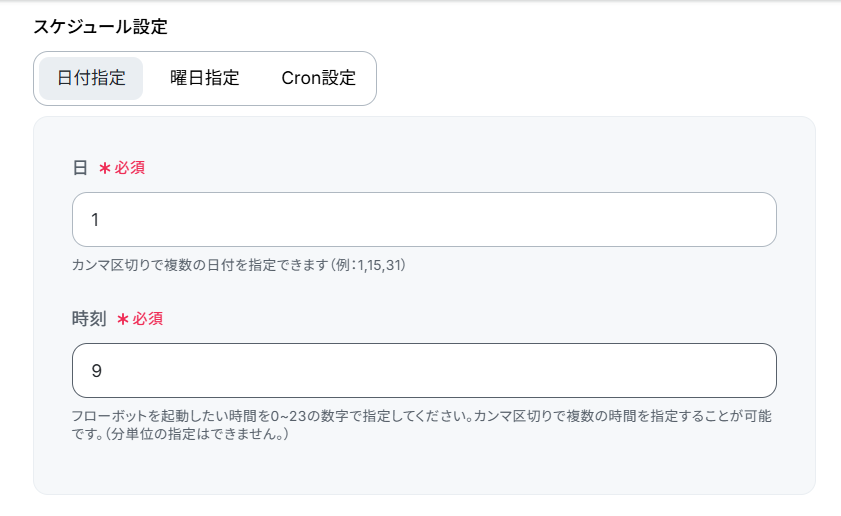Click the 必須 marker next to 時刻
The height and width of the screenshot is (516, 841).
point(147,319)
